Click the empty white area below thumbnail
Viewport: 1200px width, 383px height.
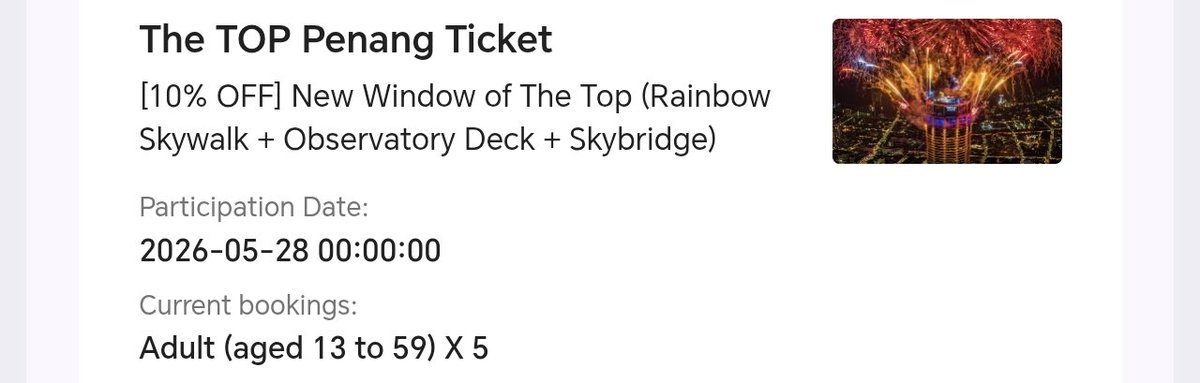coord(947,270)
